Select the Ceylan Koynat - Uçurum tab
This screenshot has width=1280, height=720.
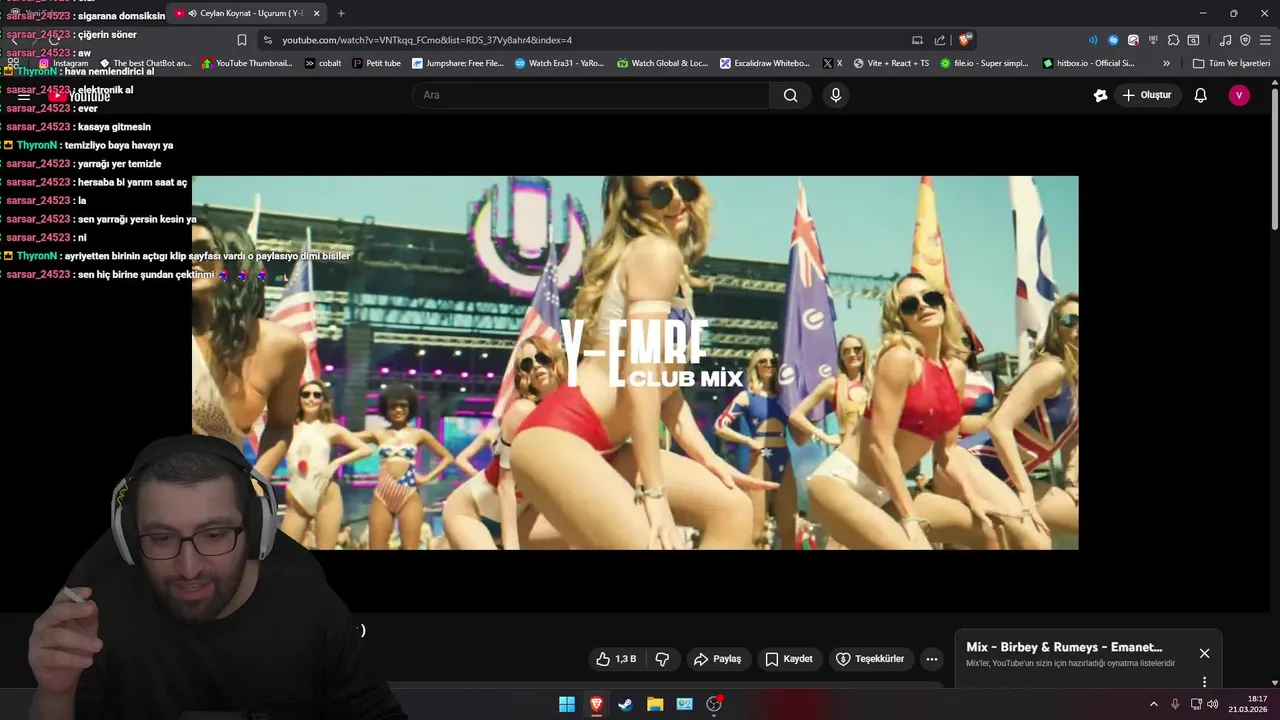point(246,13)
